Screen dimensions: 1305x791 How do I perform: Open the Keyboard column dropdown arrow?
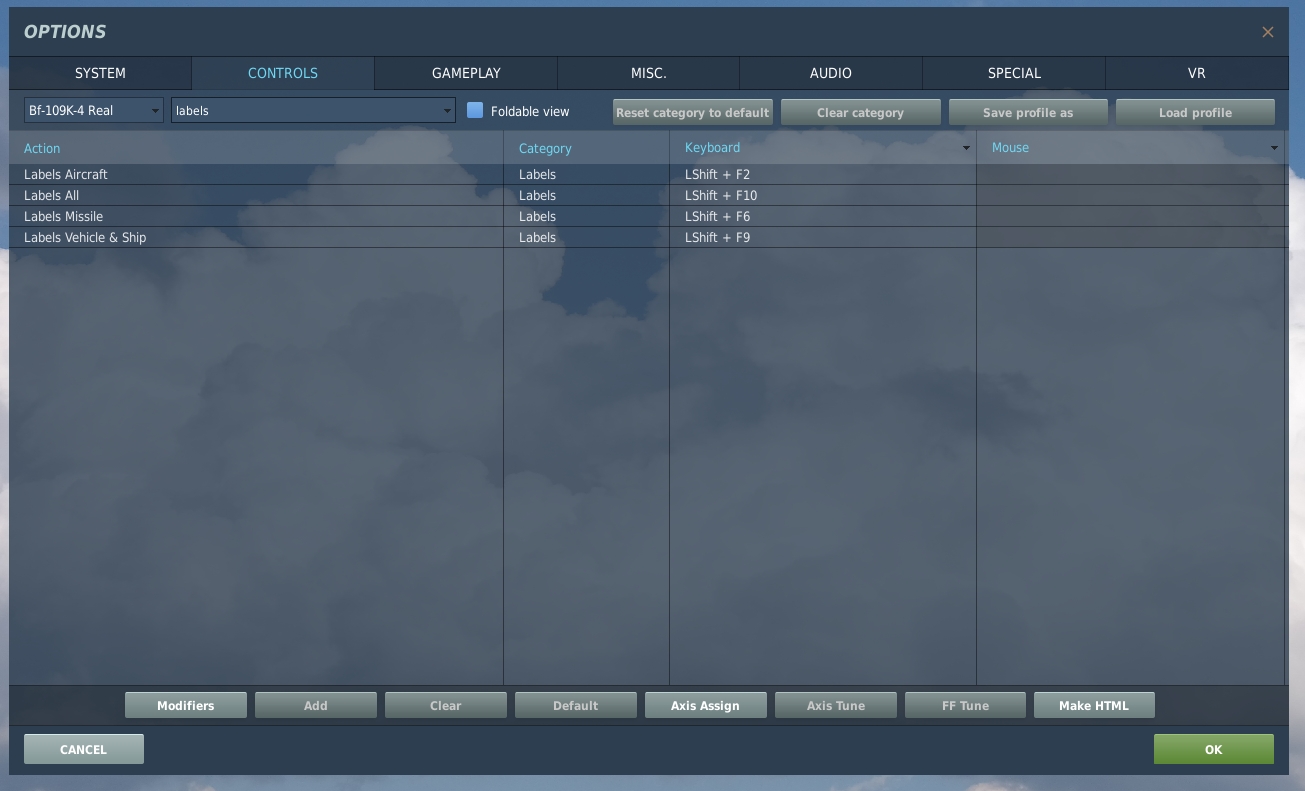966,148
